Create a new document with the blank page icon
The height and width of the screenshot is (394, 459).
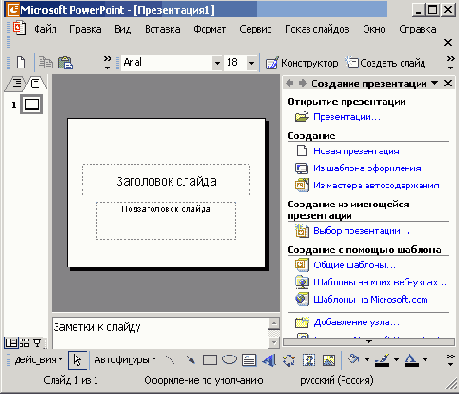[21, 62]
